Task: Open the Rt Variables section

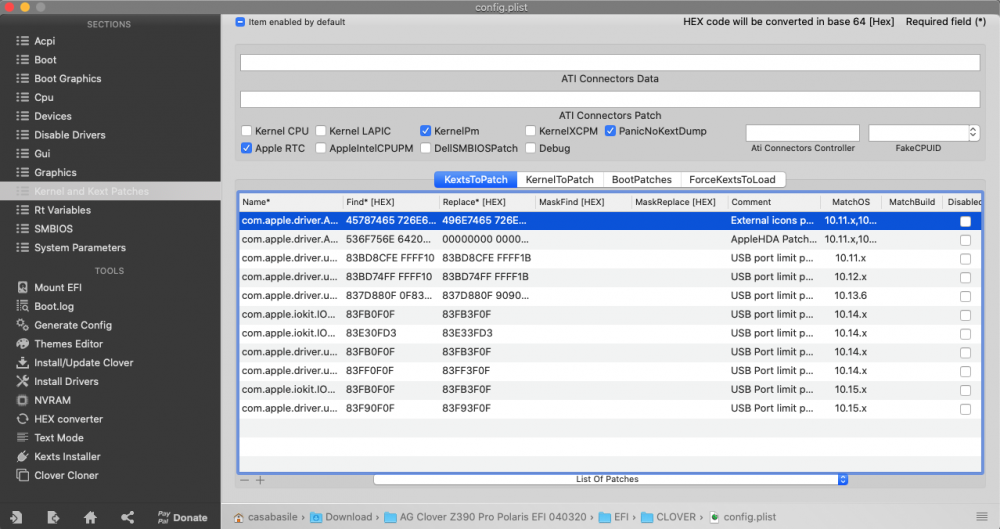Action: [62, 210]
